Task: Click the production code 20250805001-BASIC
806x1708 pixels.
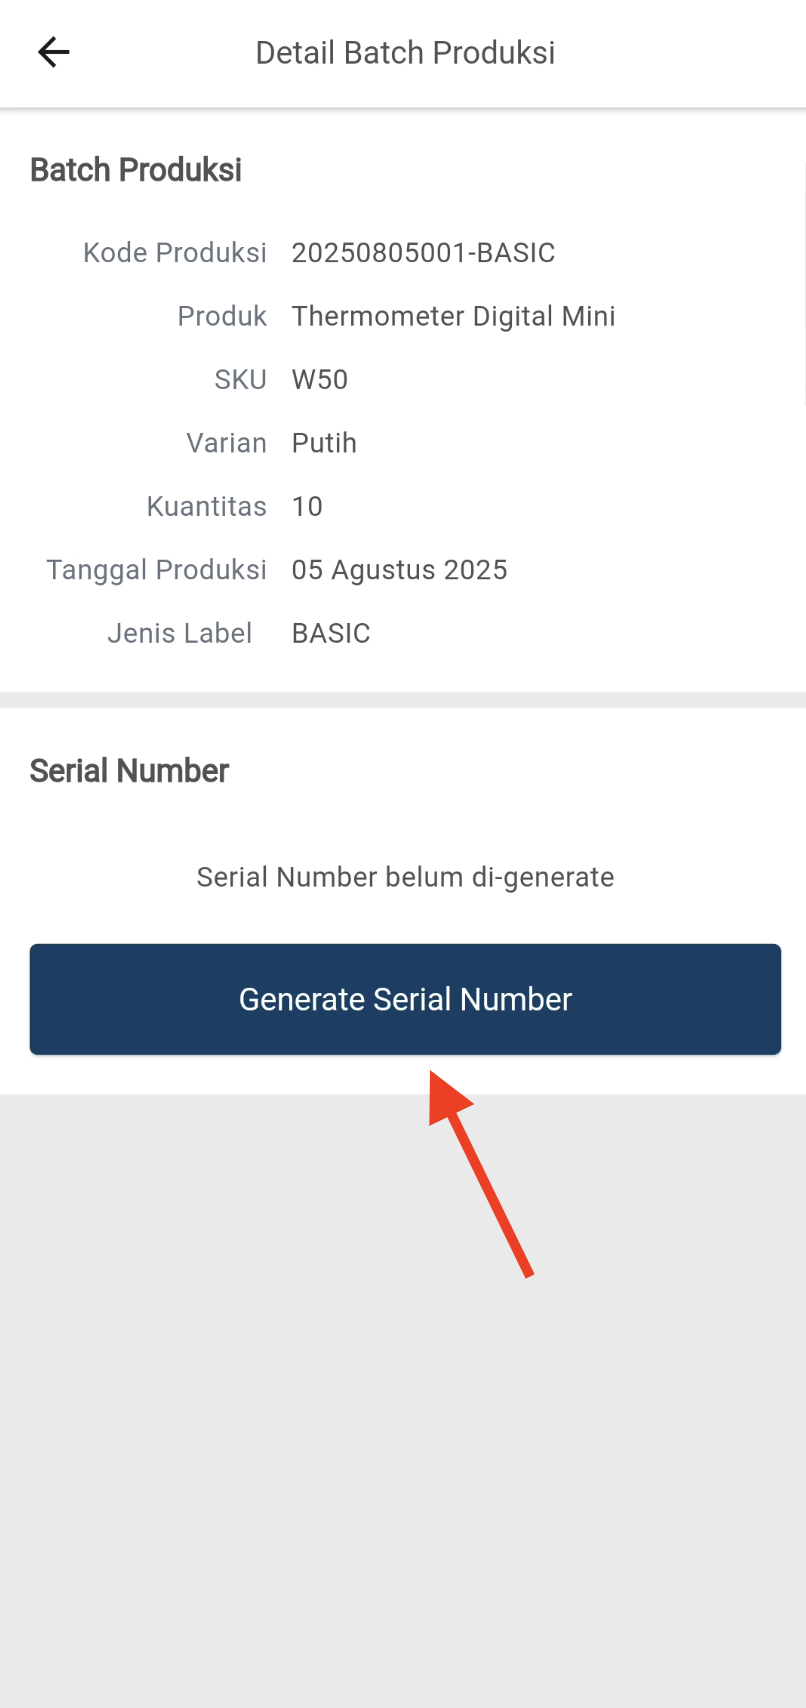Action: [423, 253]
